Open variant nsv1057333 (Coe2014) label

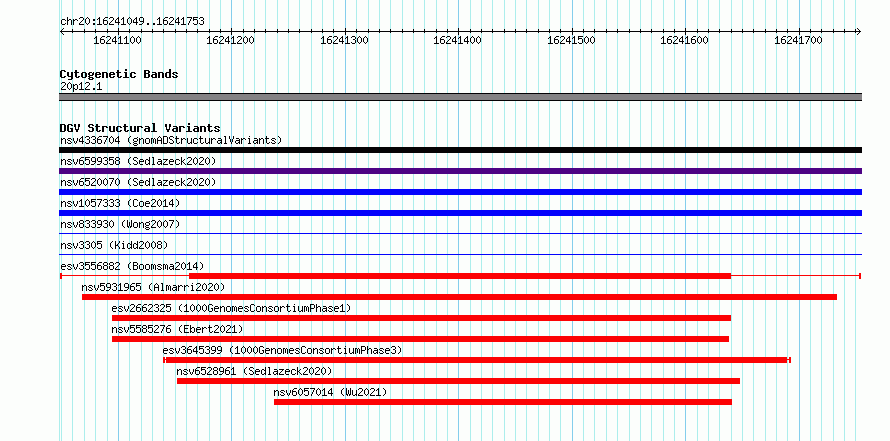click(x=119, y=203)
